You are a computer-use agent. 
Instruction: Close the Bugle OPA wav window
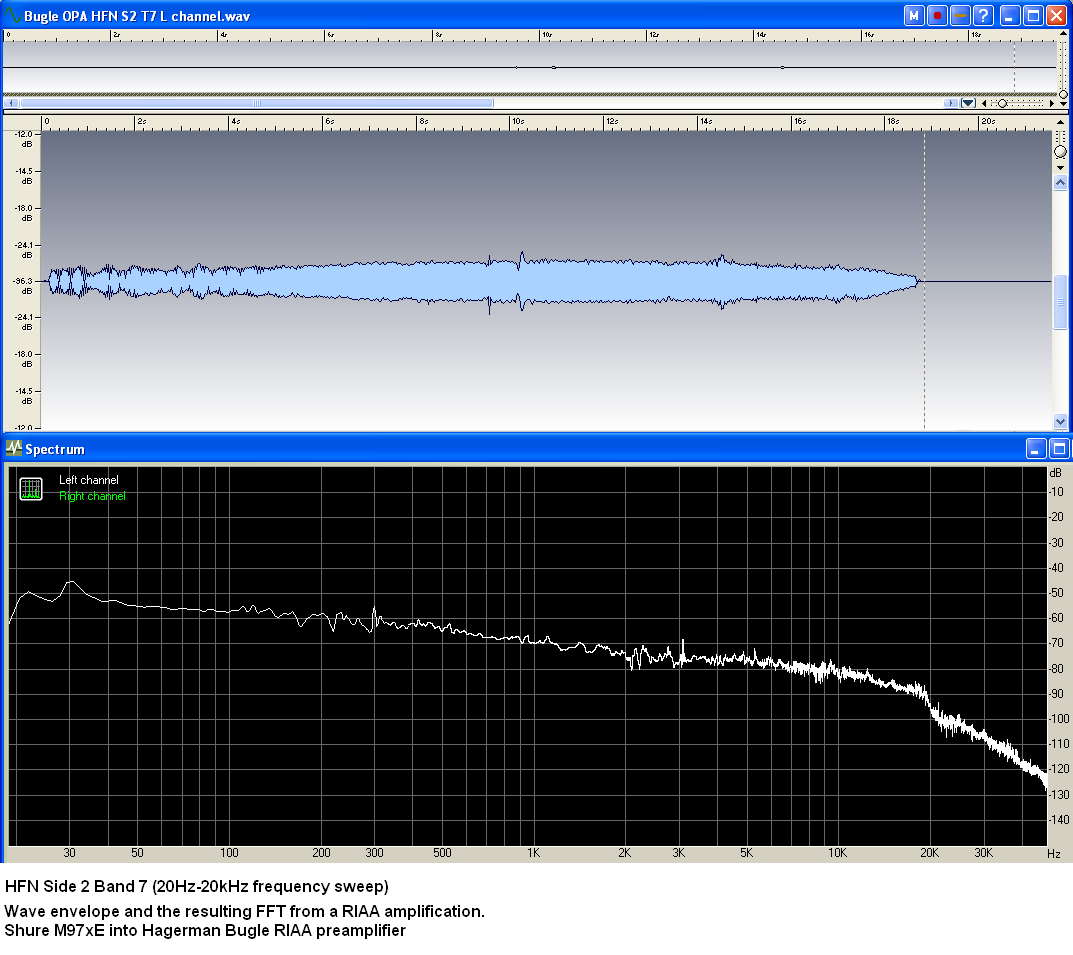pyautogui.click(x=1057, y=15)
